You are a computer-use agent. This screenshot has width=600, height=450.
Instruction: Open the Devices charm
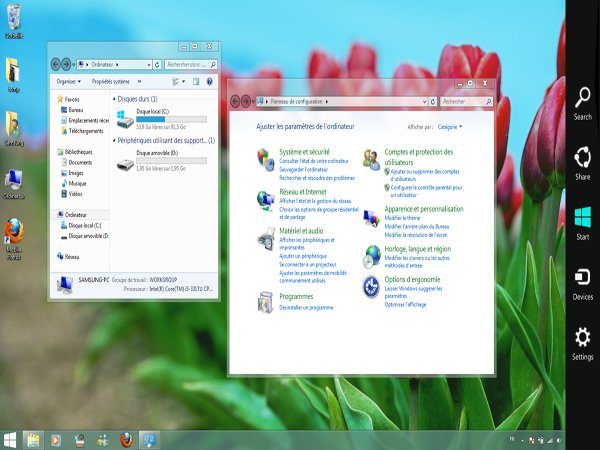click(x=582, y=284)
